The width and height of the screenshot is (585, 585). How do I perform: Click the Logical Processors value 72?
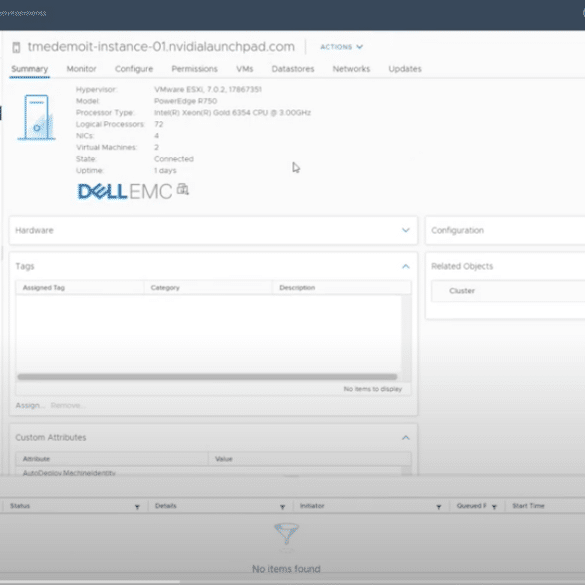[159, 124]
